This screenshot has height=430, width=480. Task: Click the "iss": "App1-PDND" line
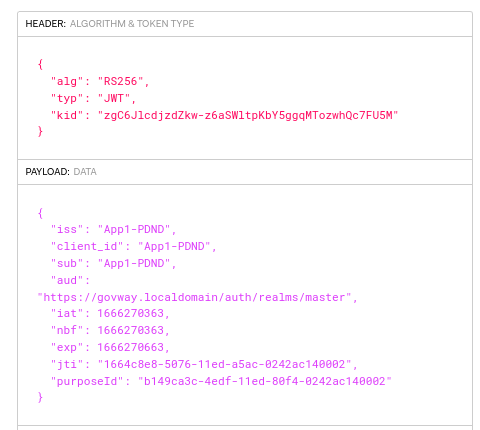[113, 229]
